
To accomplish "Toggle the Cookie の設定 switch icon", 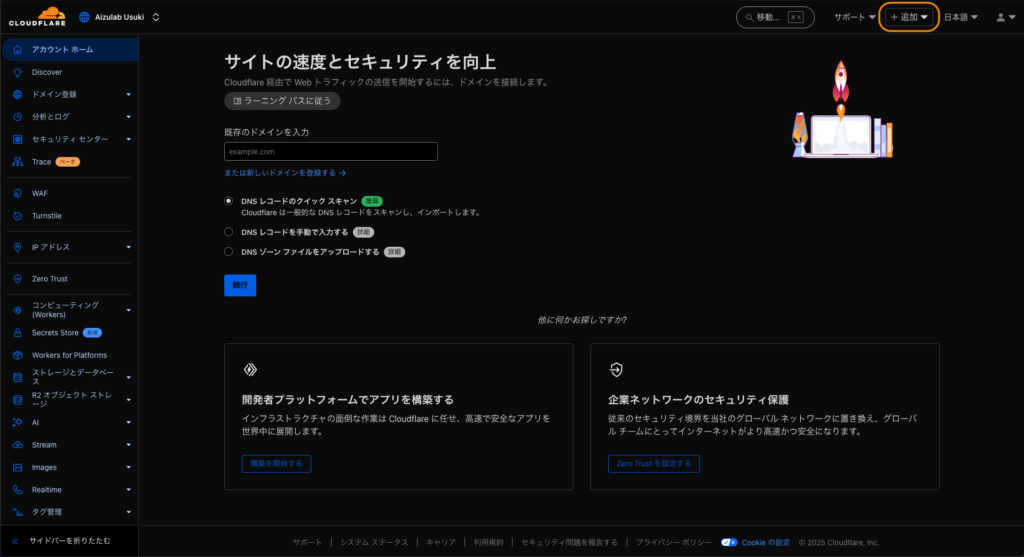I will pyautogui.click(x=729, y=543).
